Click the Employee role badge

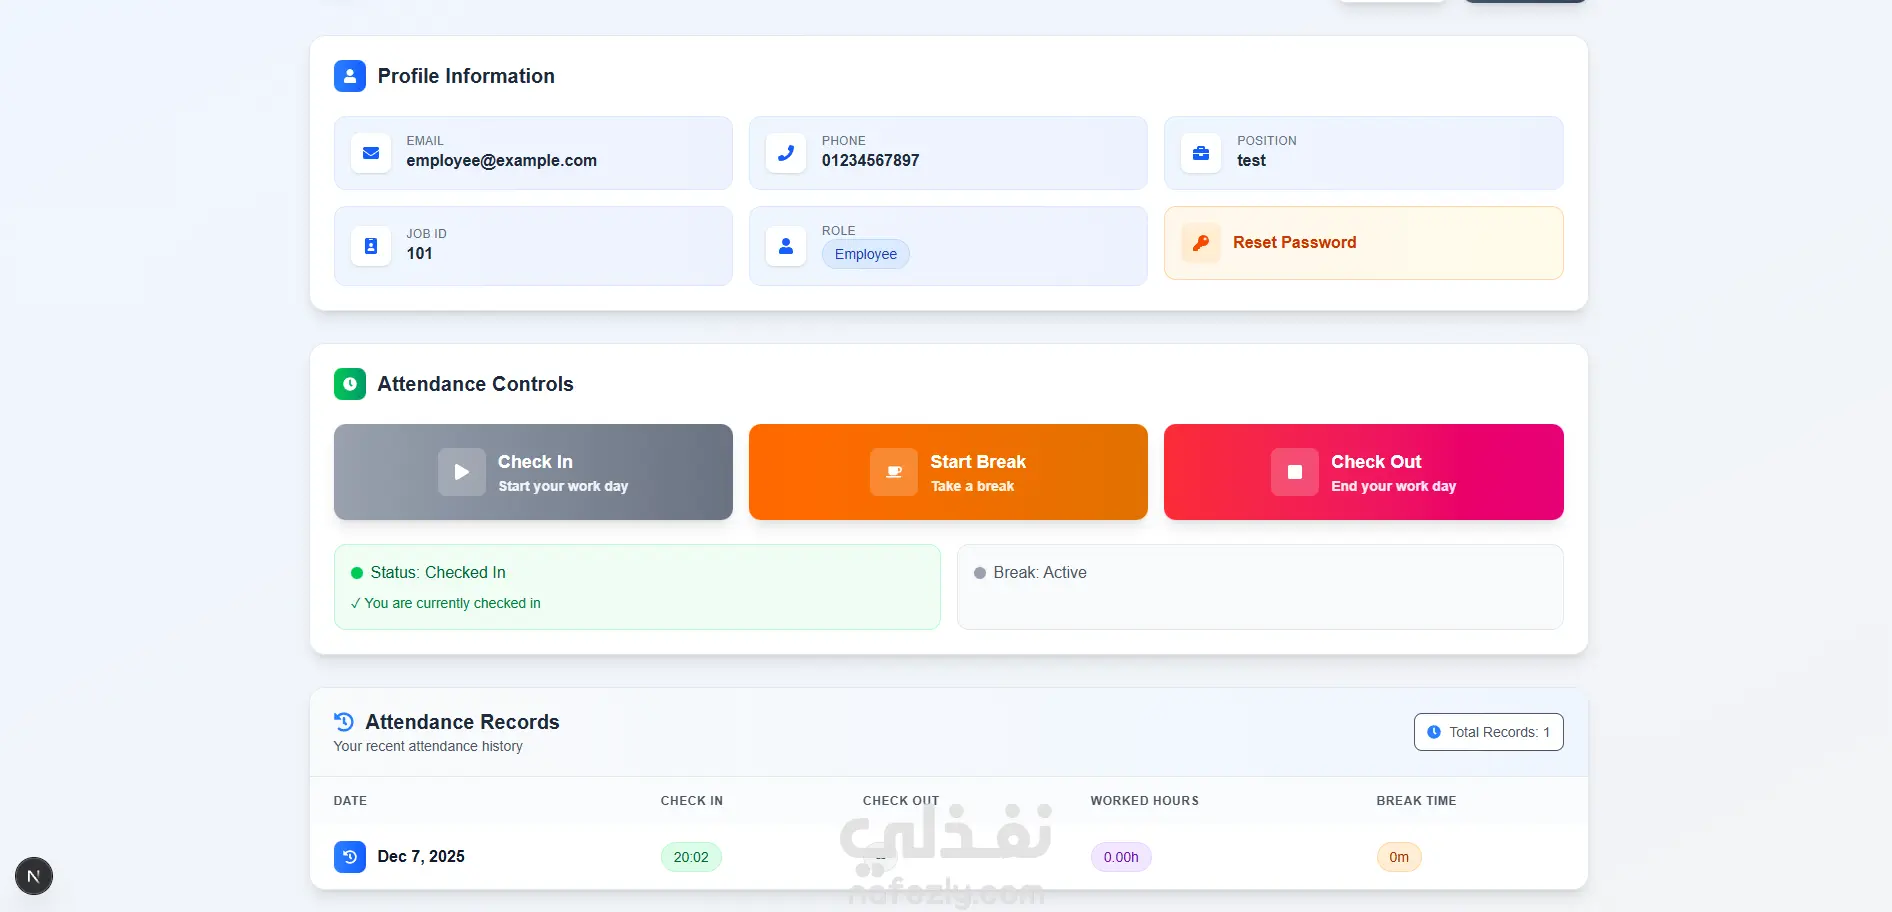point(866,254)
